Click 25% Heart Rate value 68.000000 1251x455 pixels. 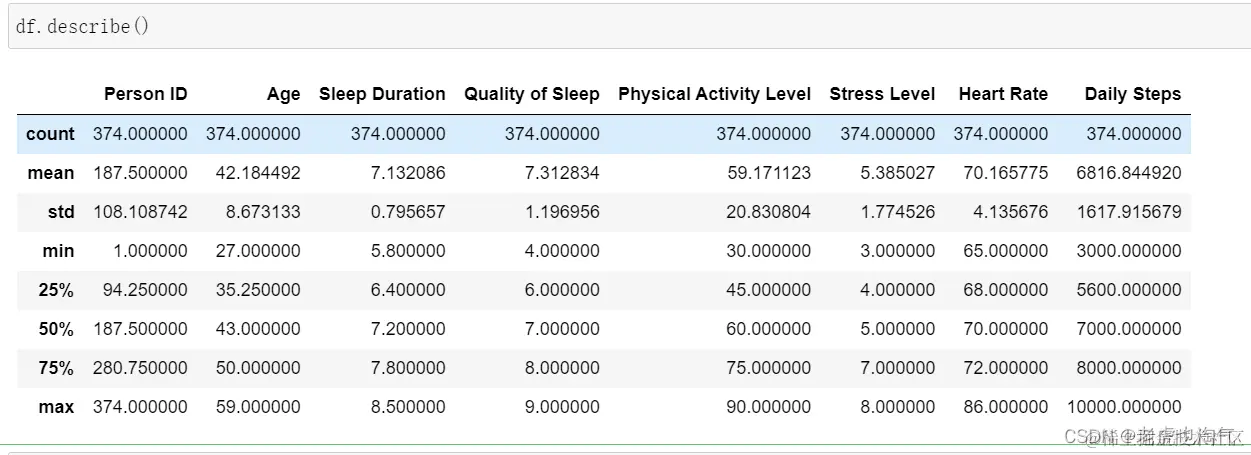click(x=1006, y=290)
